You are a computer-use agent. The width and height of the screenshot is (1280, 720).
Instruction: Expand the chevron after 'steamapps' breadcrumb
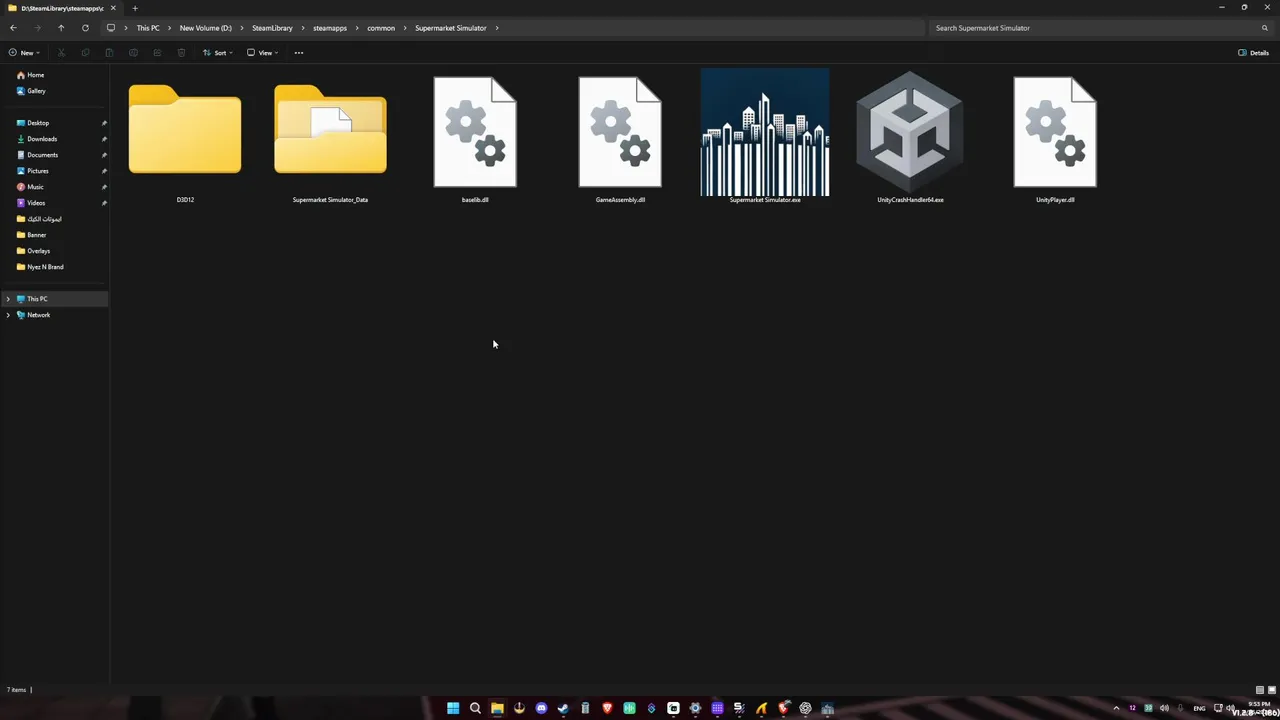coord(357,28)
